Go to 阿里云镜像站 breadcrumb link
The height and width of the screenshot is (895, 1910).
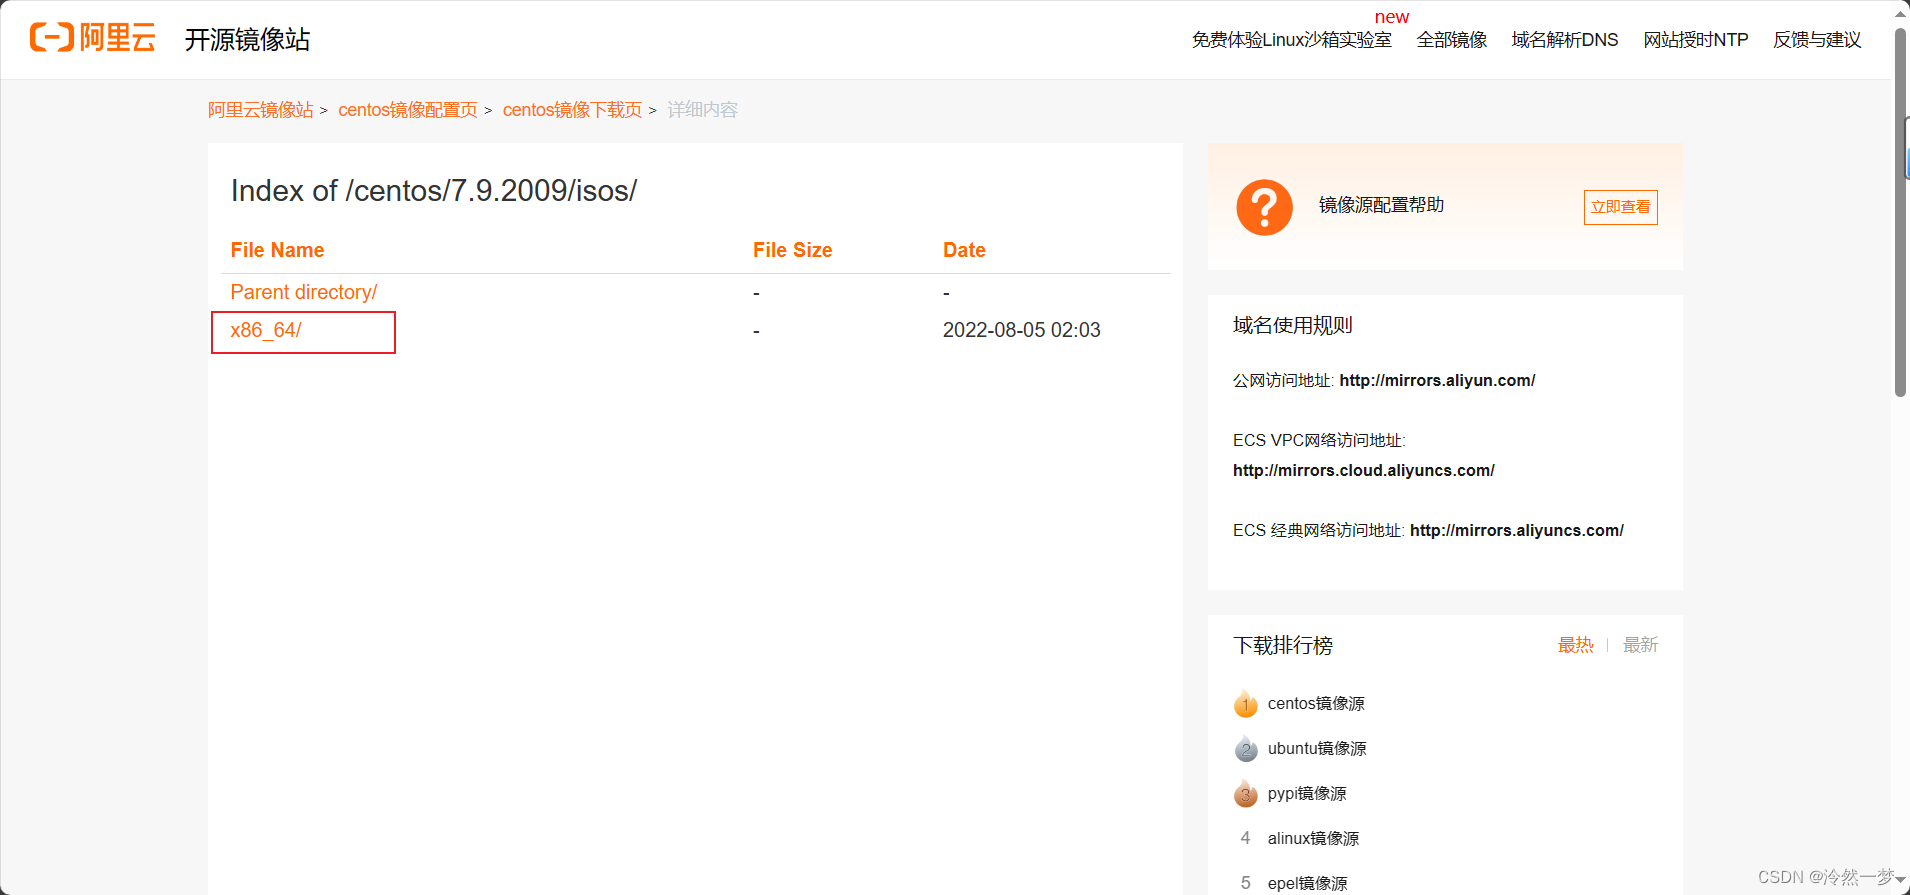[260, 110]
